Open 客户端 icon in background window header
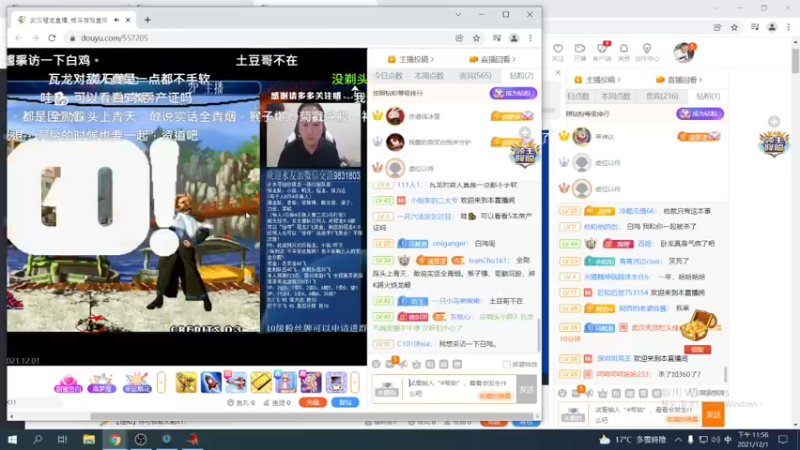The height and width of the screenshot is (450, 800). (602, 48)
